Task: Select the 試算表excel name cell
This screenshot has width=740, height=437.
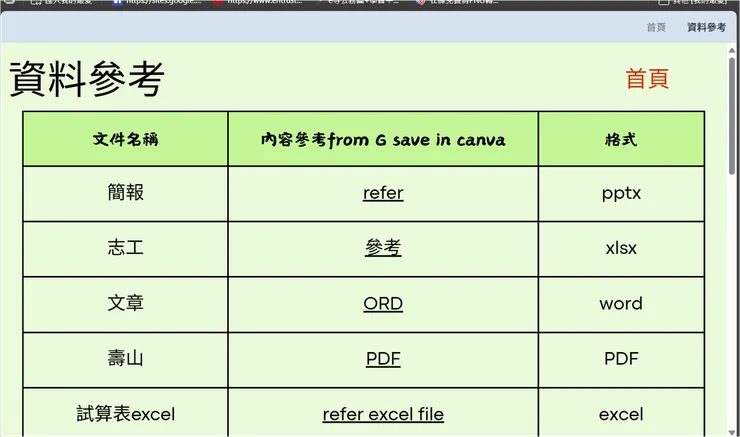Action: point(125,414)
